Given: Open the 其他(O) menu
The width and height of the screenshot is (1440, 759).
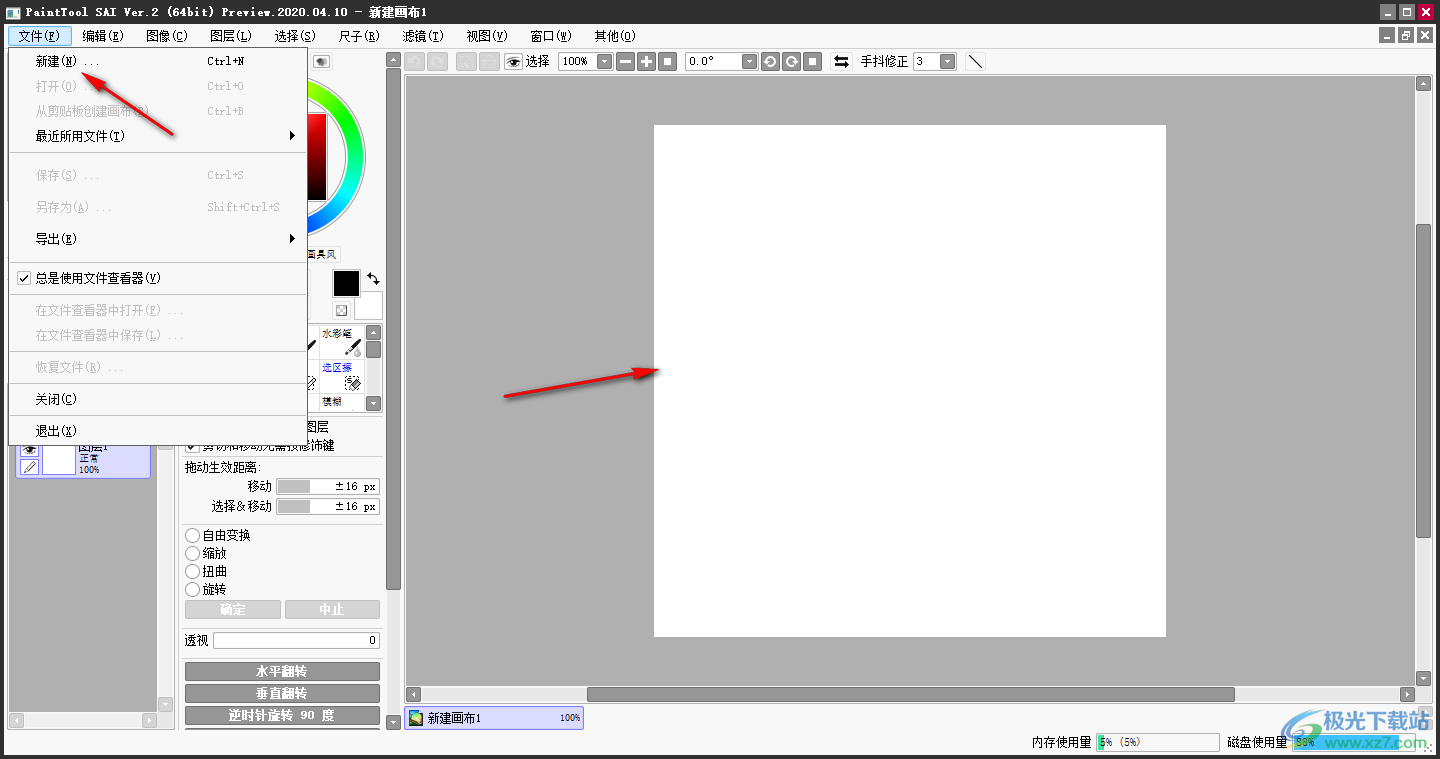Looking at the screenshot, I should point(615,36).
